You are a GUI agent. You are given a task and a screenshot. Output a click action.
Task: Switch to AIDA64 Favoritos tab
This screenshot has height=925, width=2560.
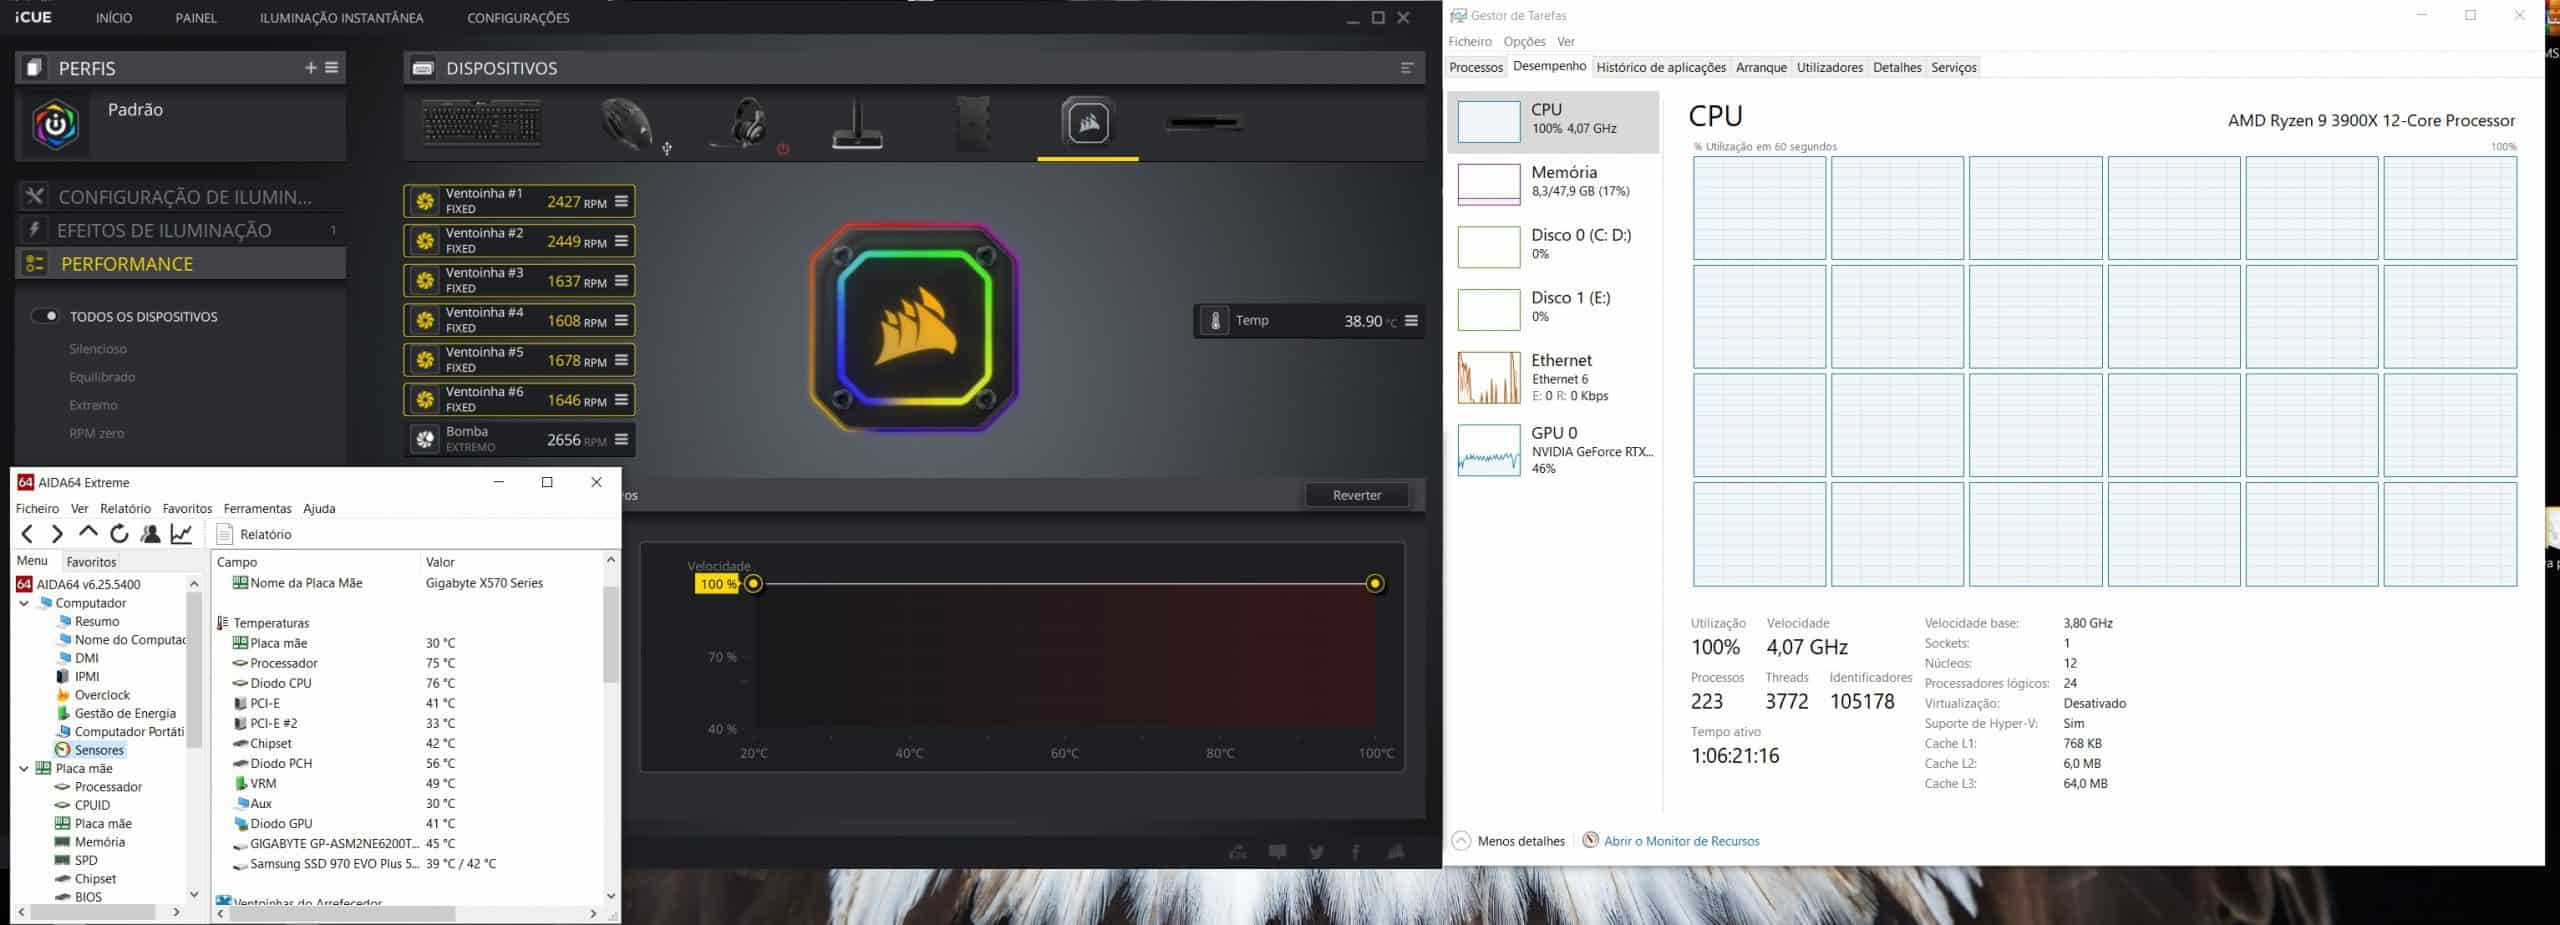point(91,562)
